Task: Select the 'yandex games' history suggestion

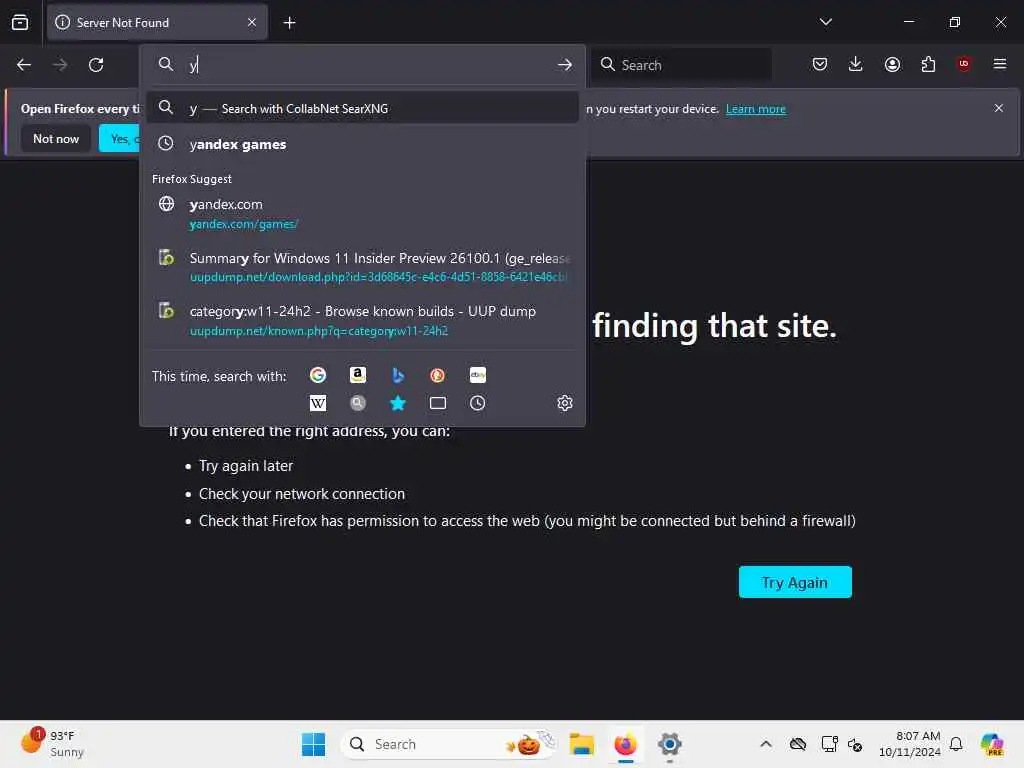Action: coord(362,144)
